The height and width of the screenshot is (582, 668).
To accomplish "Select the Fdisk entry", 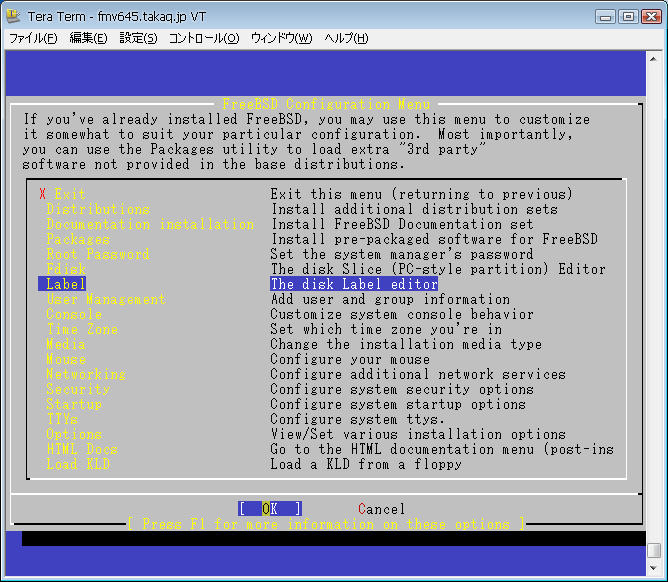I will pos(66,269).
